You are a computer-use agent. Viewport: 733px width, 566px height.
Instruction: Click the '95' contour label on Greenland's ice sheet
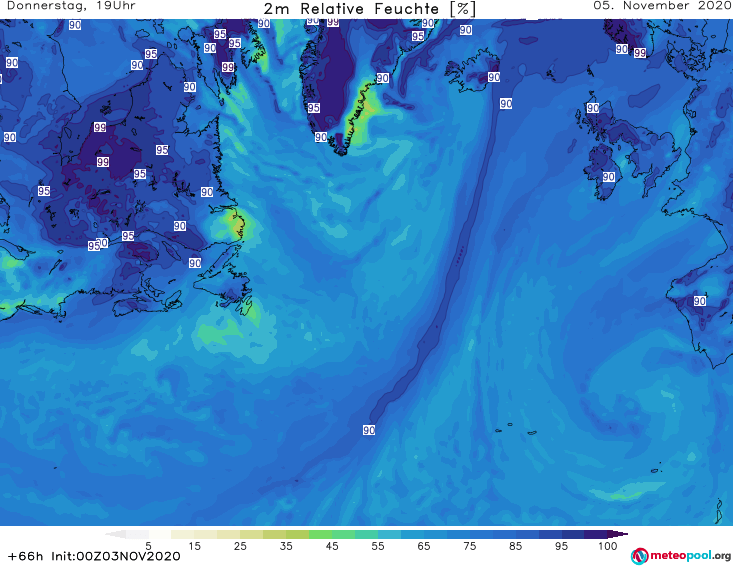(314, 108)
